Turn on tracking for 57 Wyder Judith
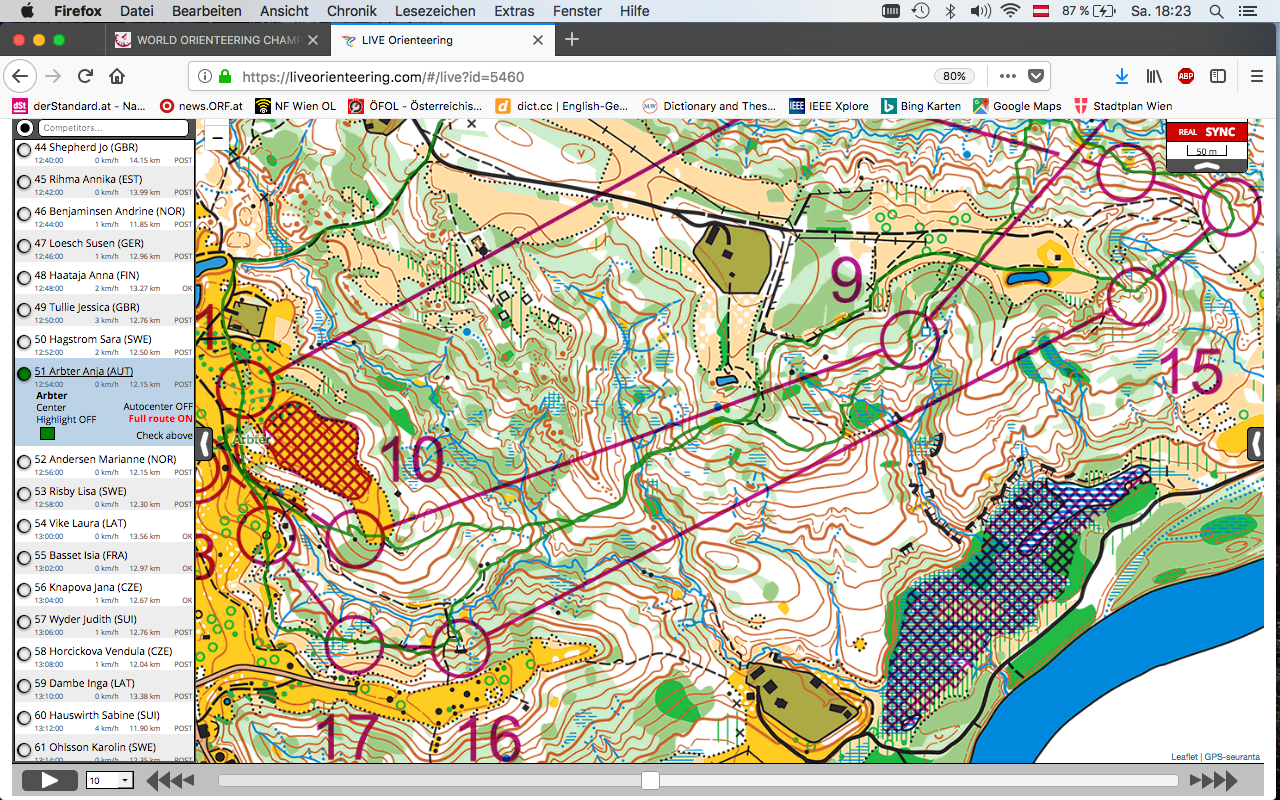This screenshot has width=1280, height=800. 24,621
